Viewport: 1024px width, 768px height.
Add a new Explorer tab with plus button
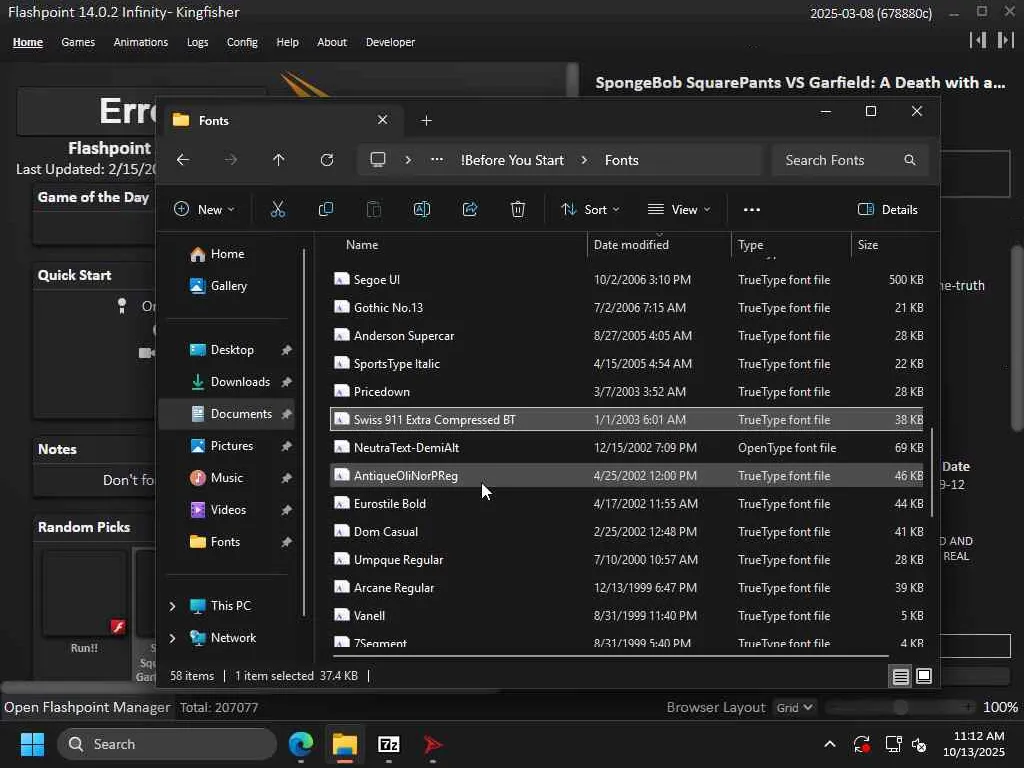coord(426,120)
